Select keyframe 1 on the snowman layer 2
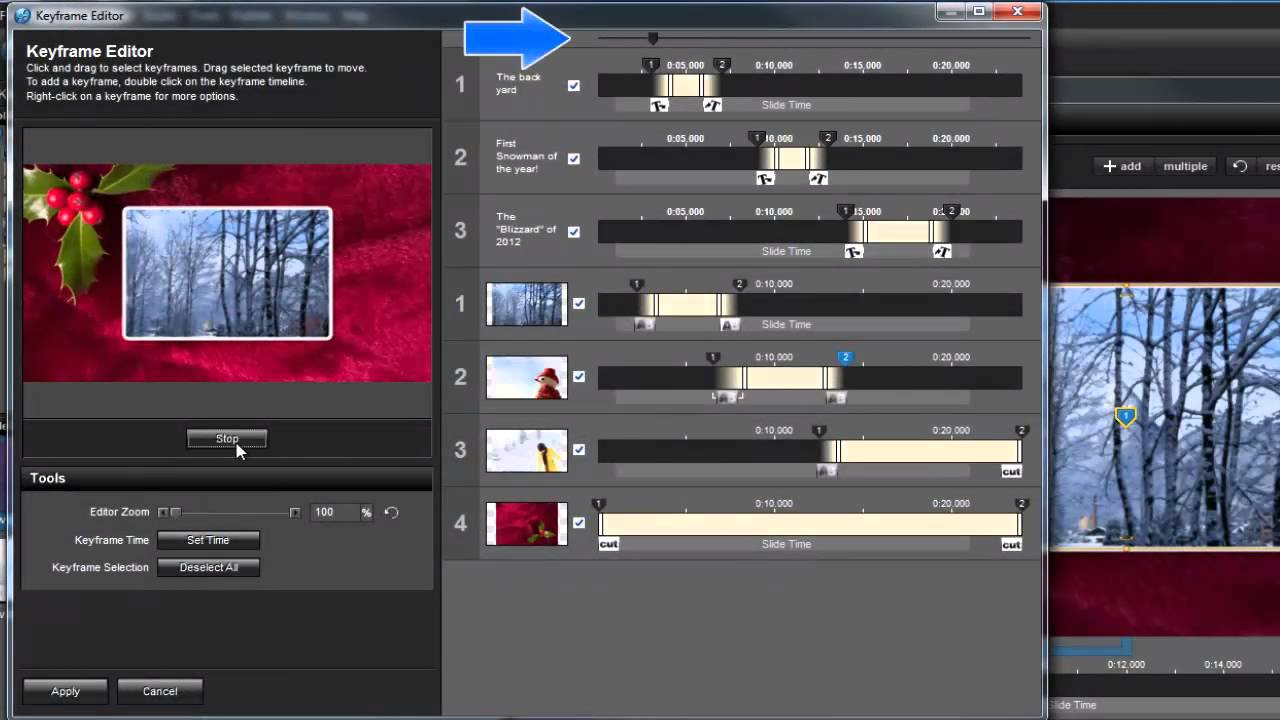Viewport: 1280px width, 720px height. click(713, 358)
